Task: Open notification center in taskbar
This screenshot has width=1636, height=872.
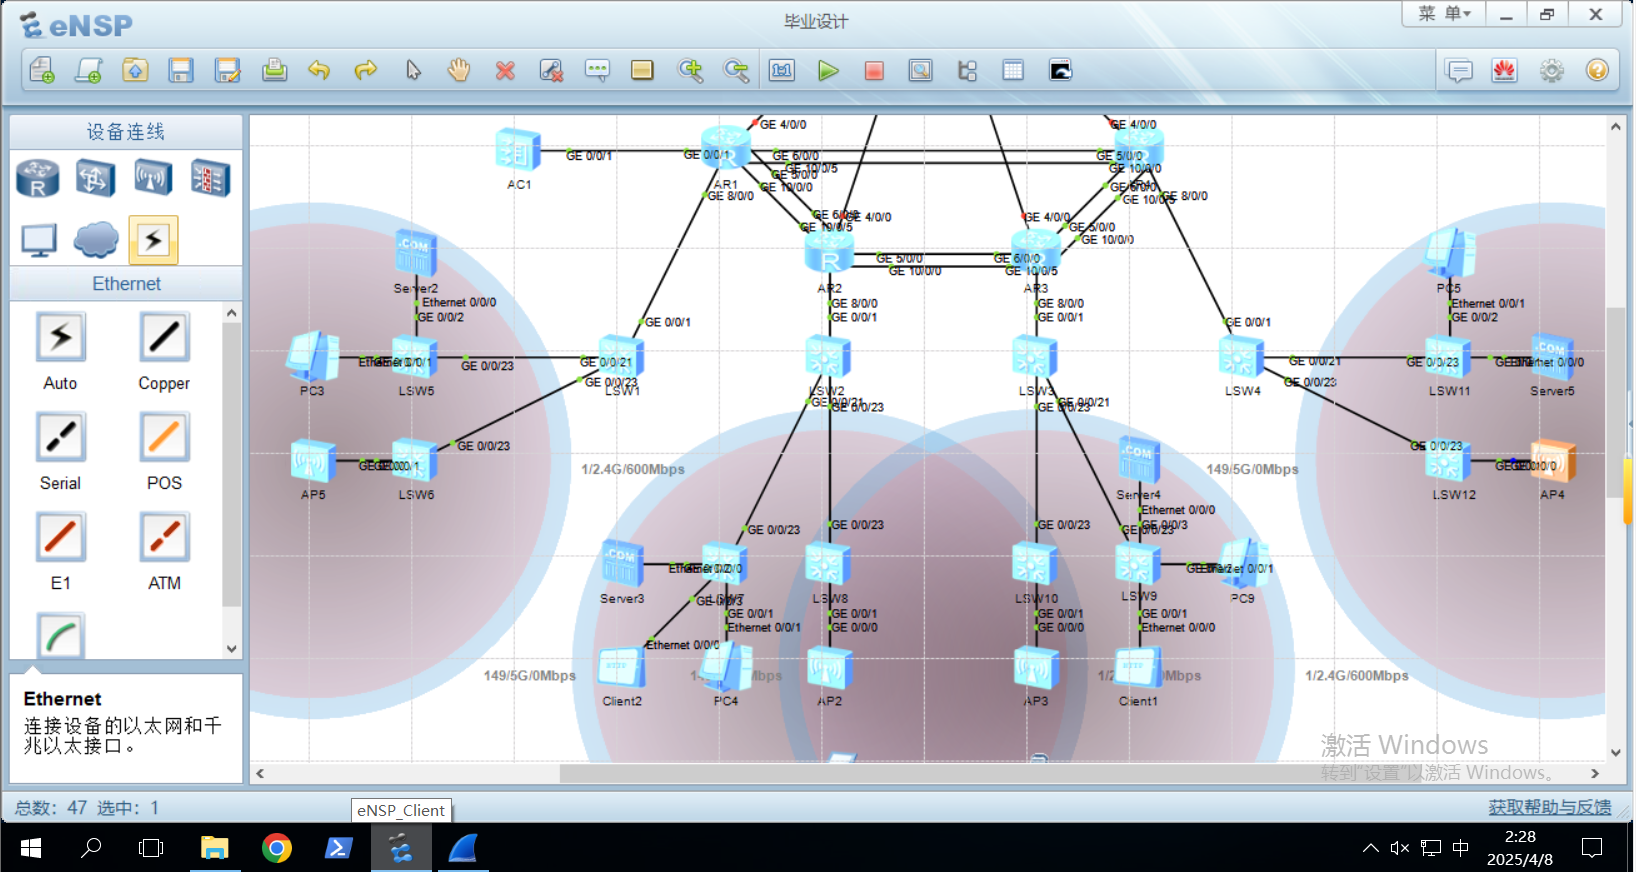Action: (x=1592, y=848)
